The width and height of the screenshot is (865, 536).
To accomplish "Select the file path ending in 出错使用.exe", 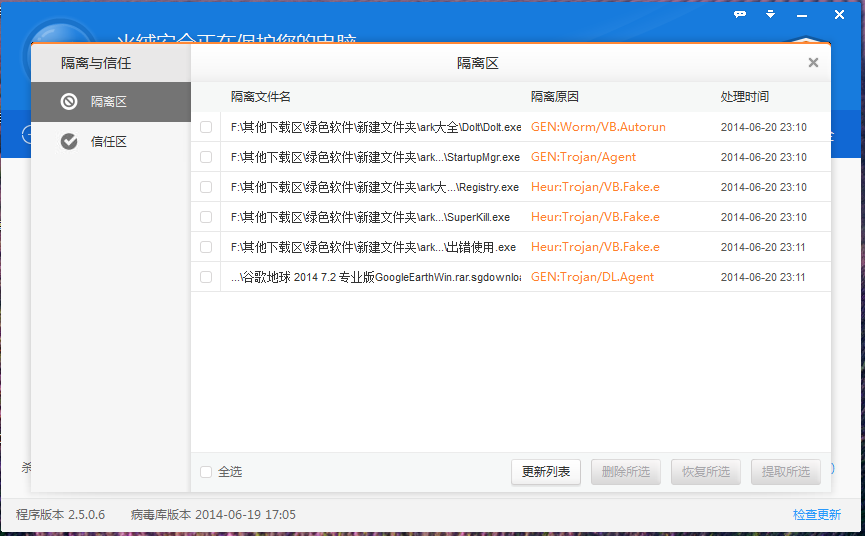I will point(373,246).
